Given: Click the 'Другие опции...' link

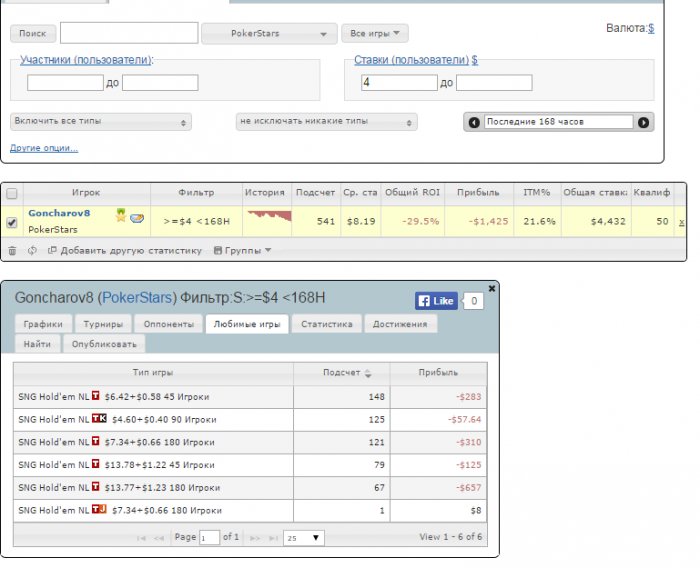Looking at the screenshot, I should pos(44,148).
